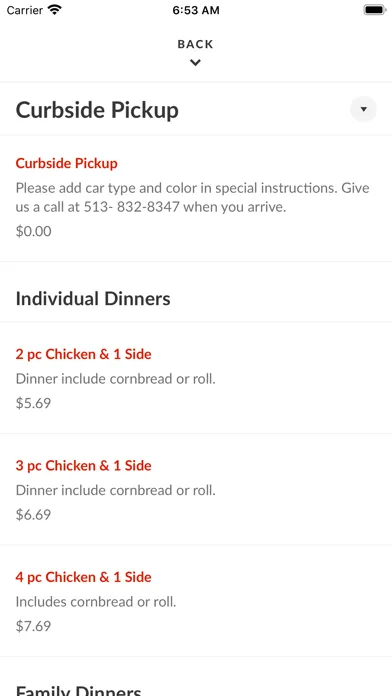
Task: Tap the $7.69 price
Action: (33, 626)
